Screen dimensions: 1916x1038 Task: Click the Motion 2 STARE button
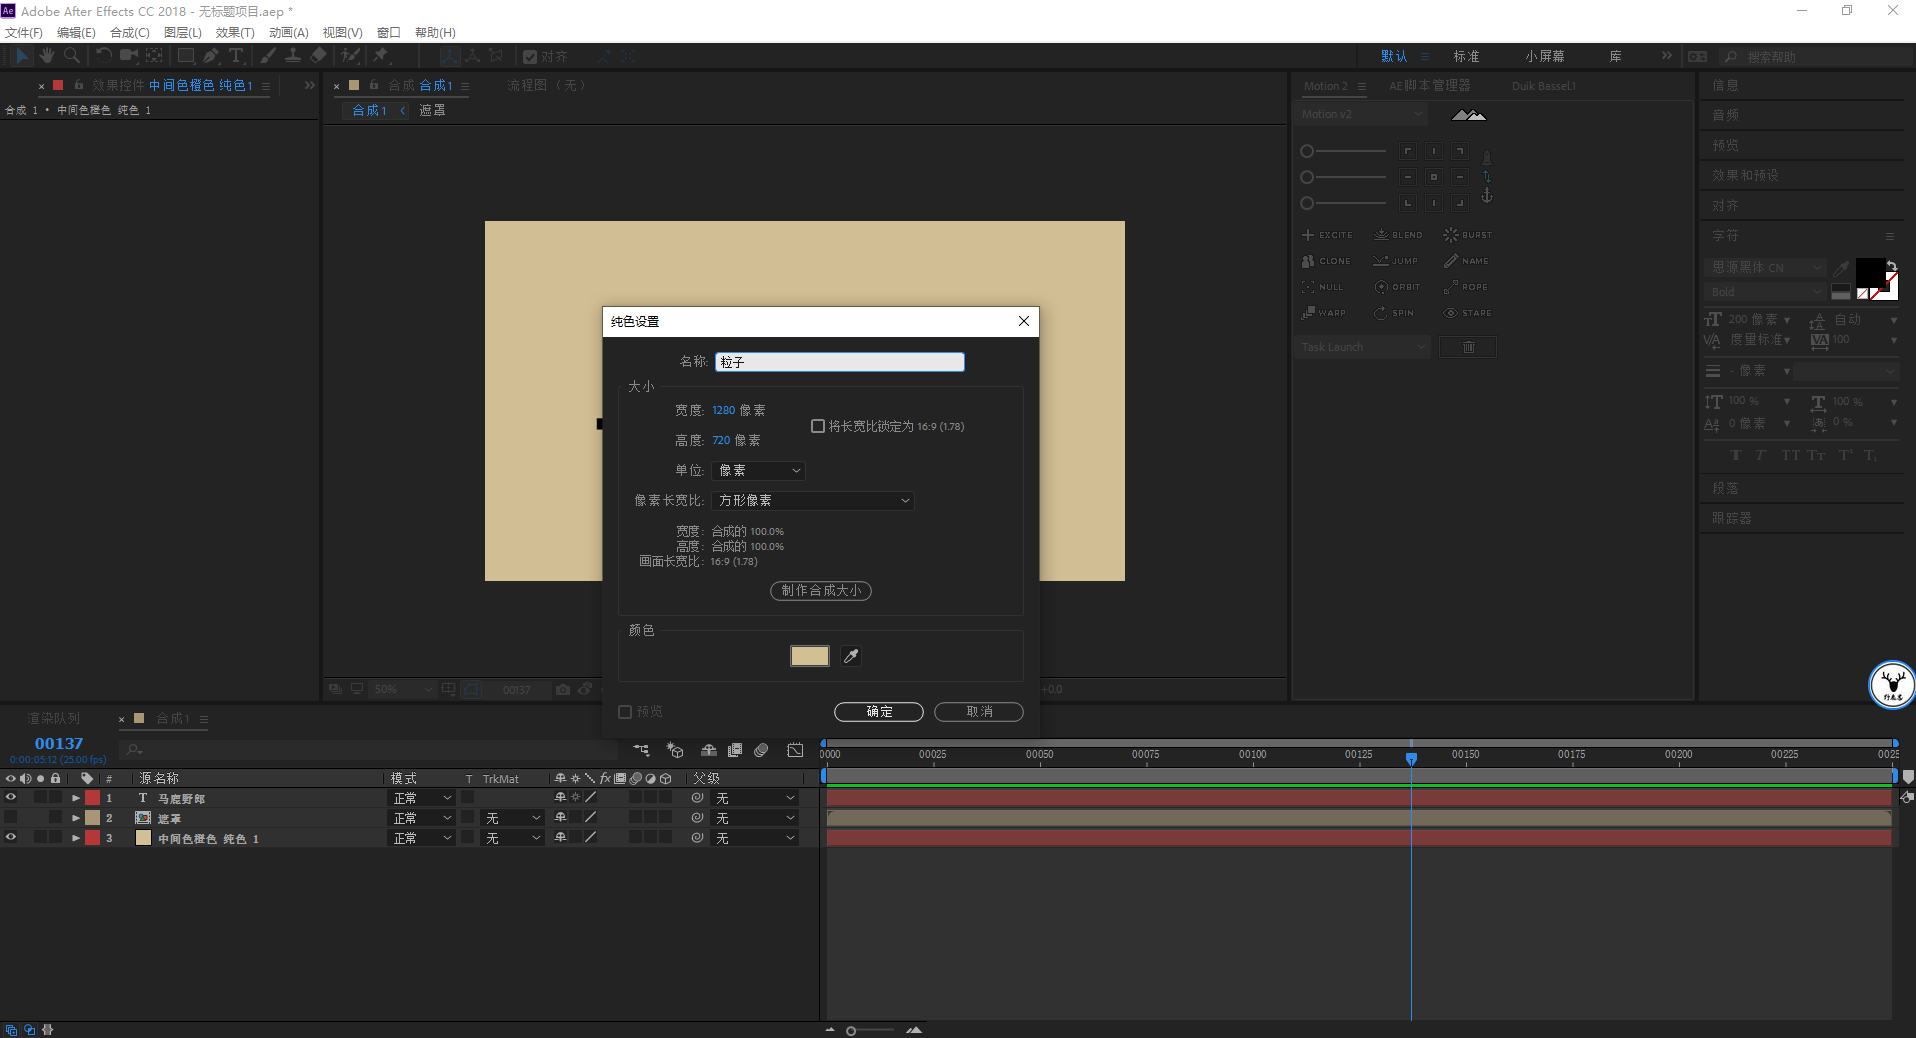tap(1467, 313)
